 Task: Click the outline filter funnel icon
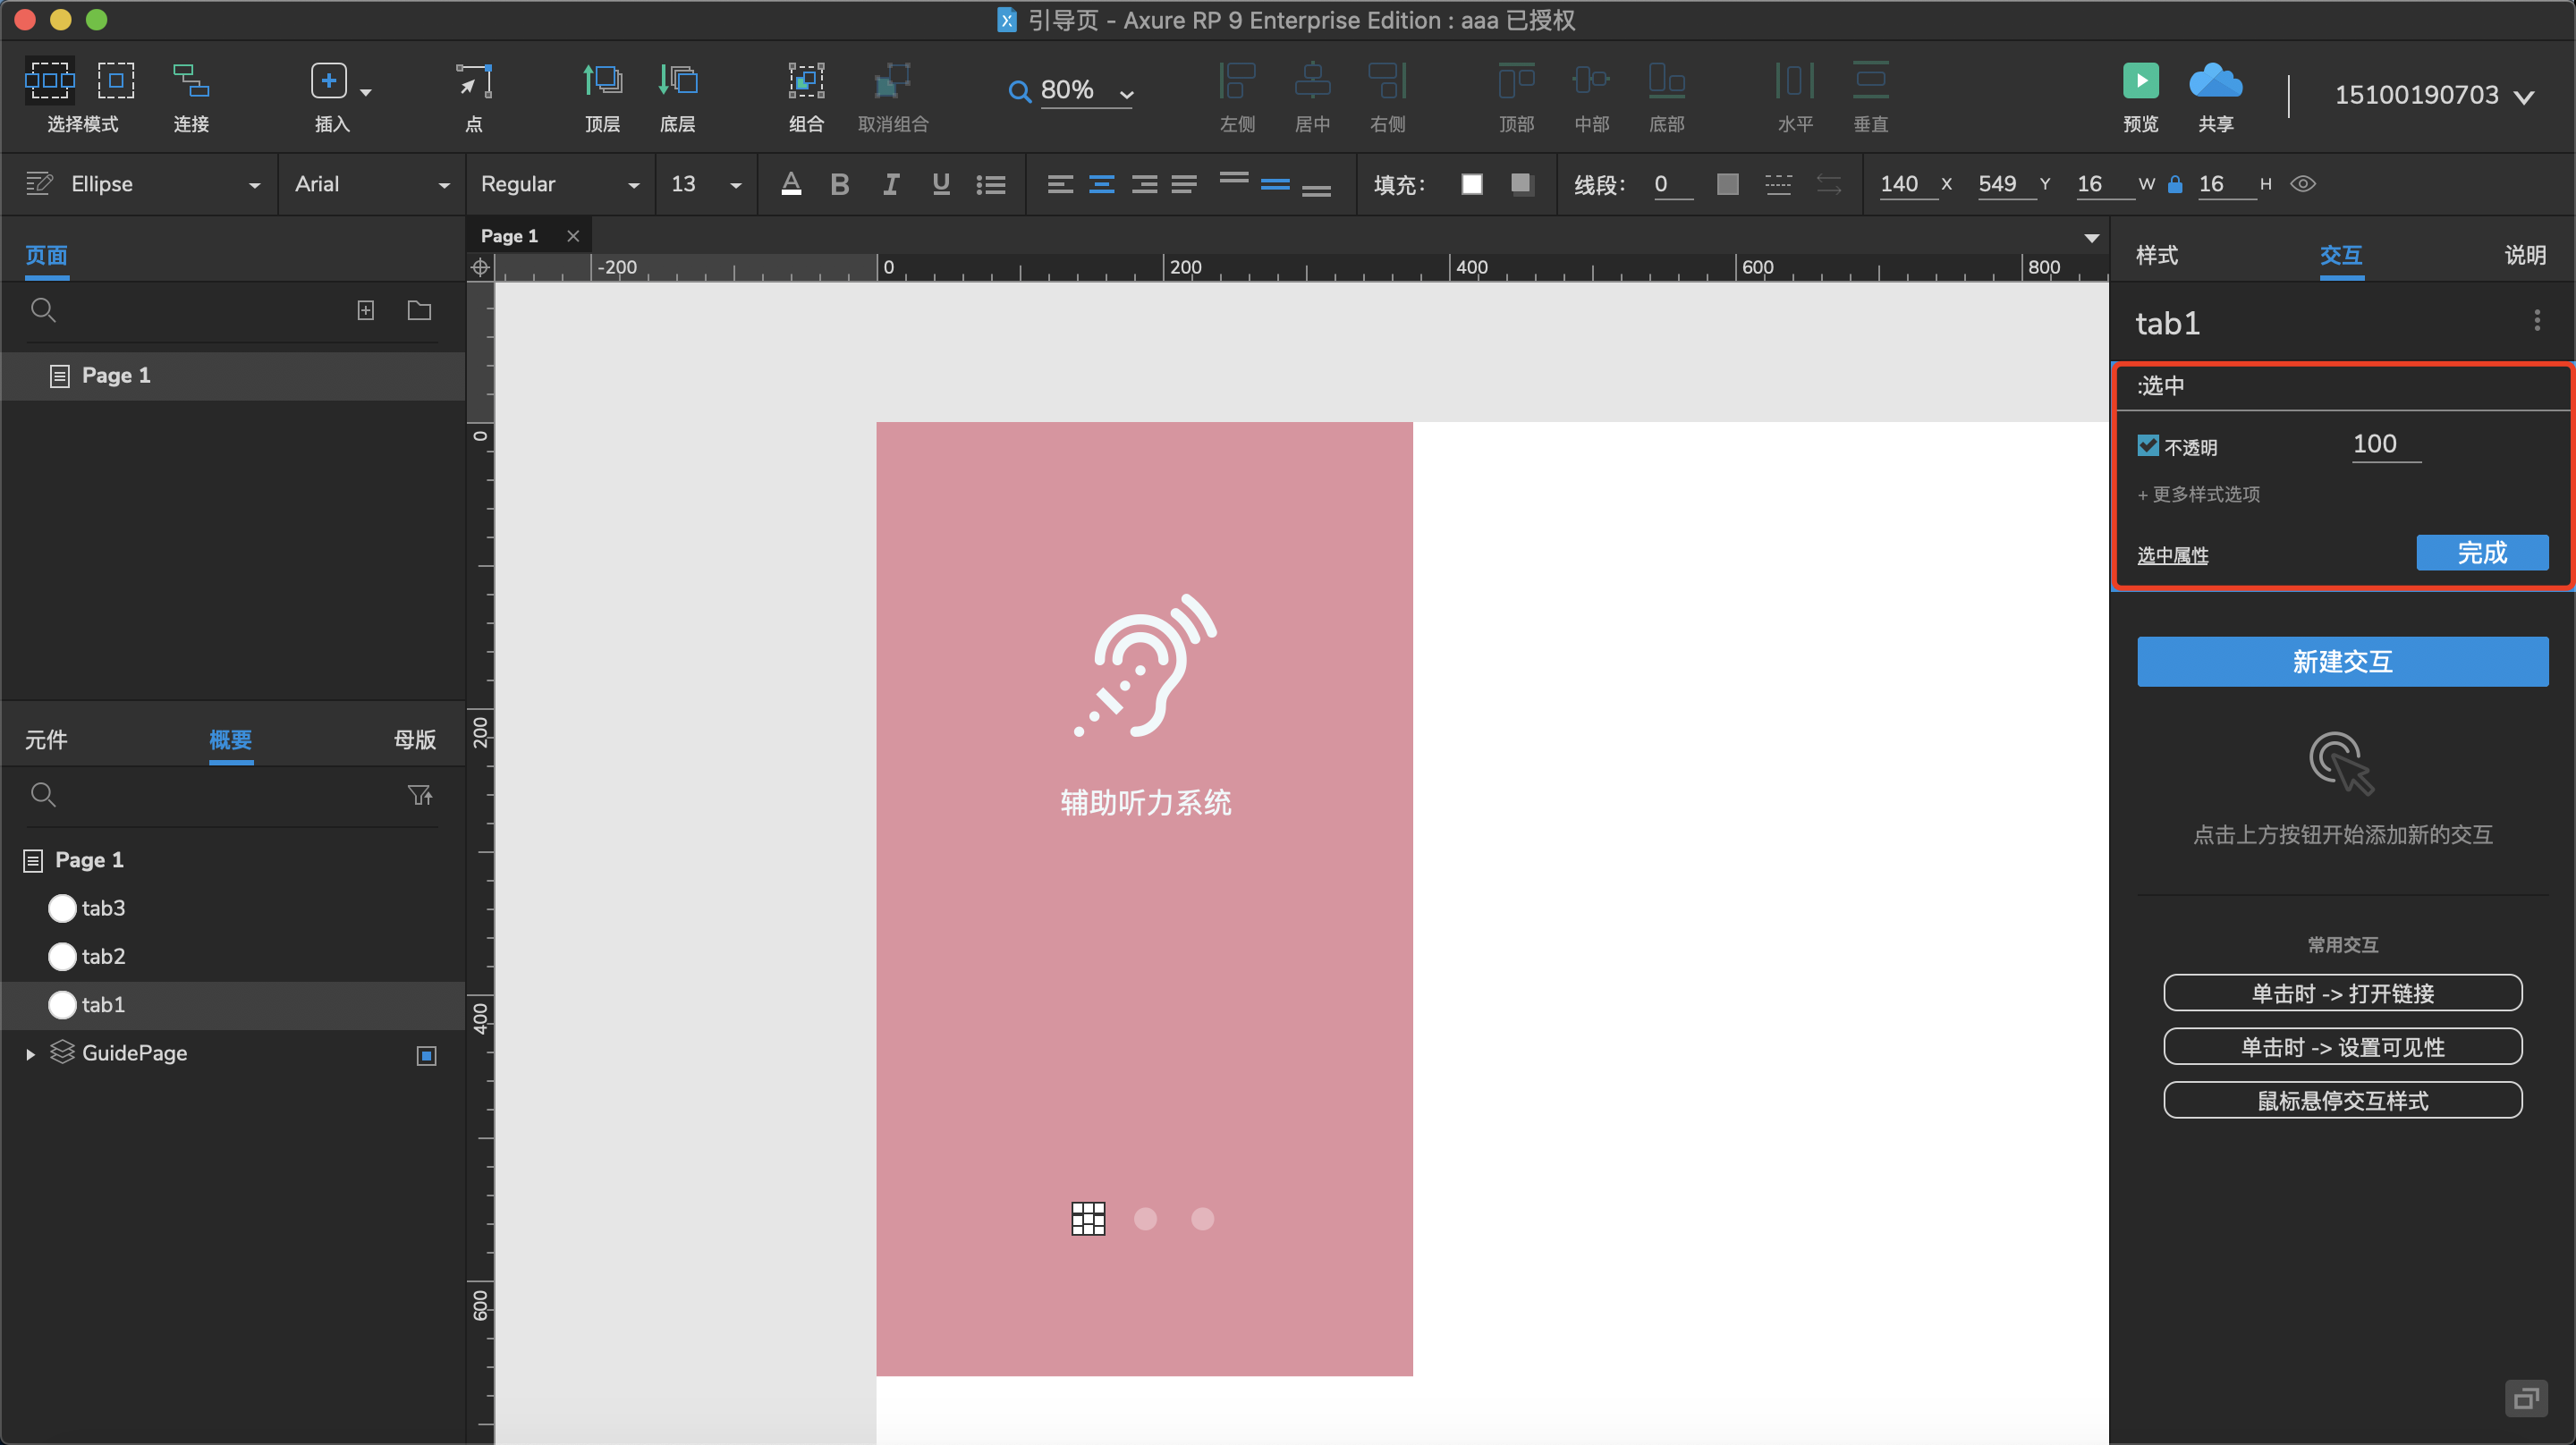coord(420,795)
